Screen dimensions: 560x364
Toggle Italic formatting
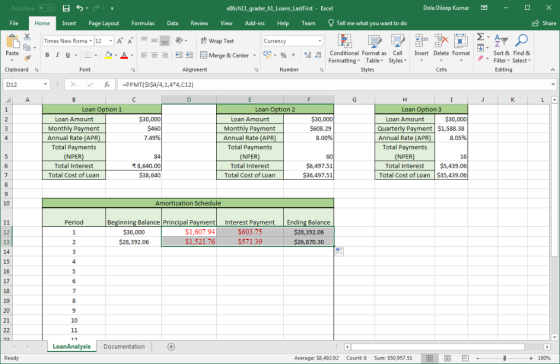(x=57, y=55)
